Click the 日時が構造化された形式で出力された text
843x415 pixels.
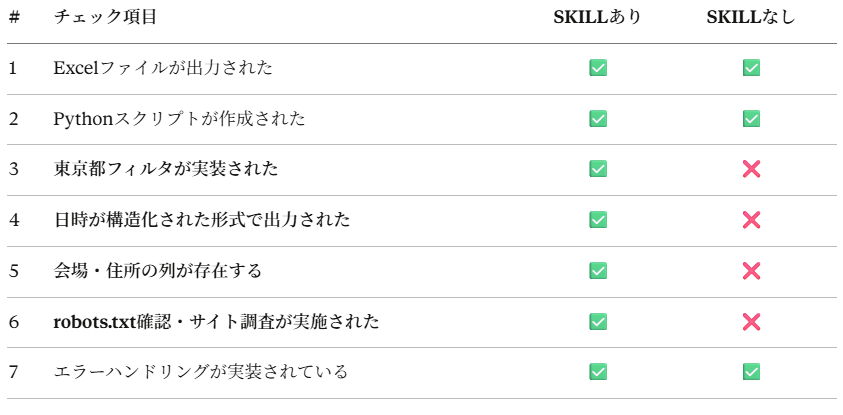pos(201,220)
